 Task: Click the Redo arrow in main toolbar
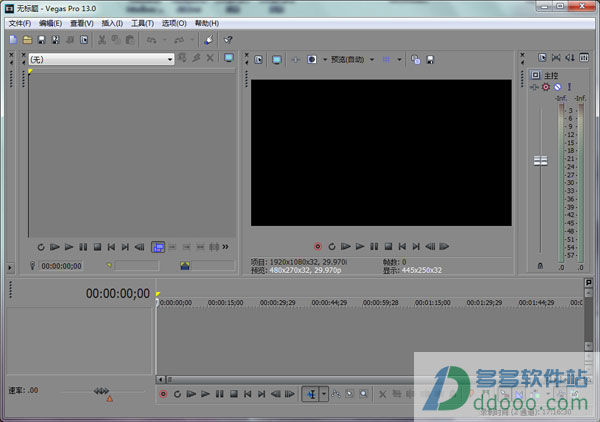point(179,40)
